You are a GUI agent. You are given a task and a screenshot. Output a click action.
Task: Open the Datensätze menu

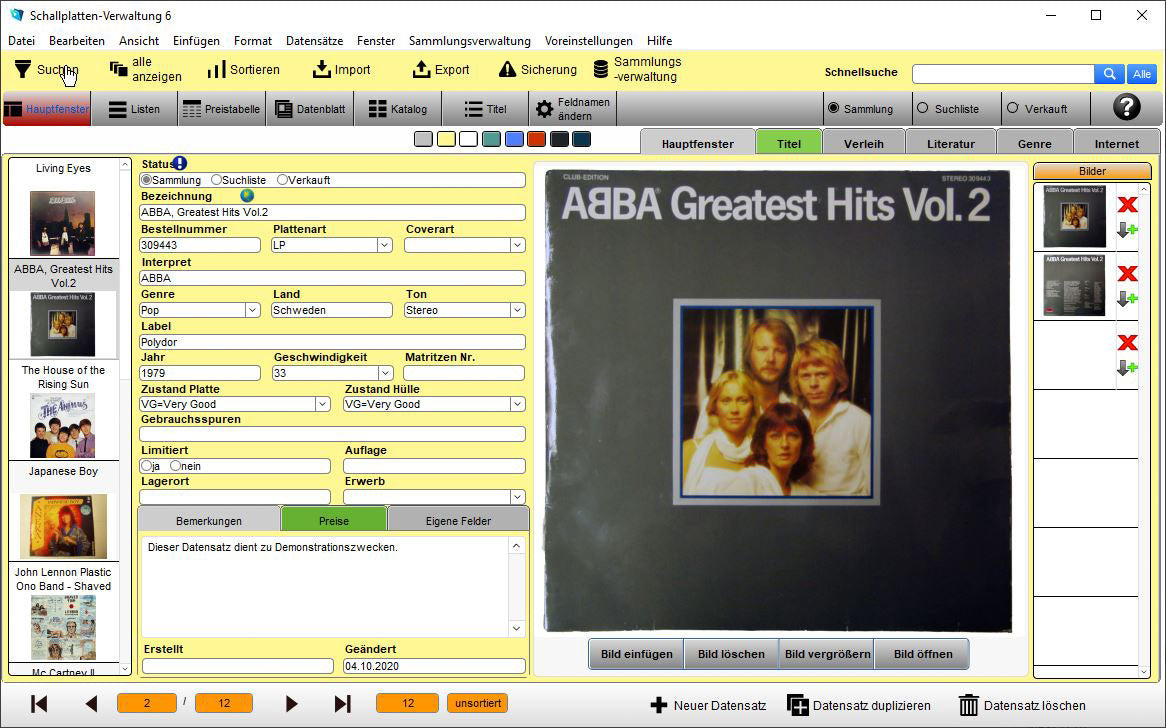pyautogui.click(x=314, y=41)
